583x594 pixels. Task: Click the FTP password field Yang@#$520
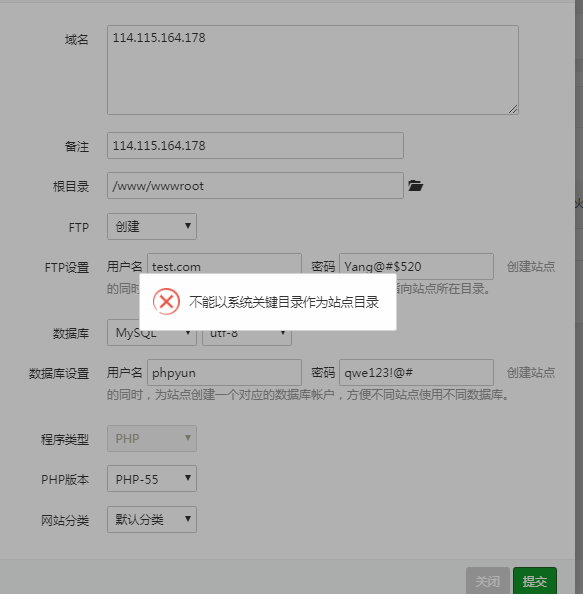(416, 266)
